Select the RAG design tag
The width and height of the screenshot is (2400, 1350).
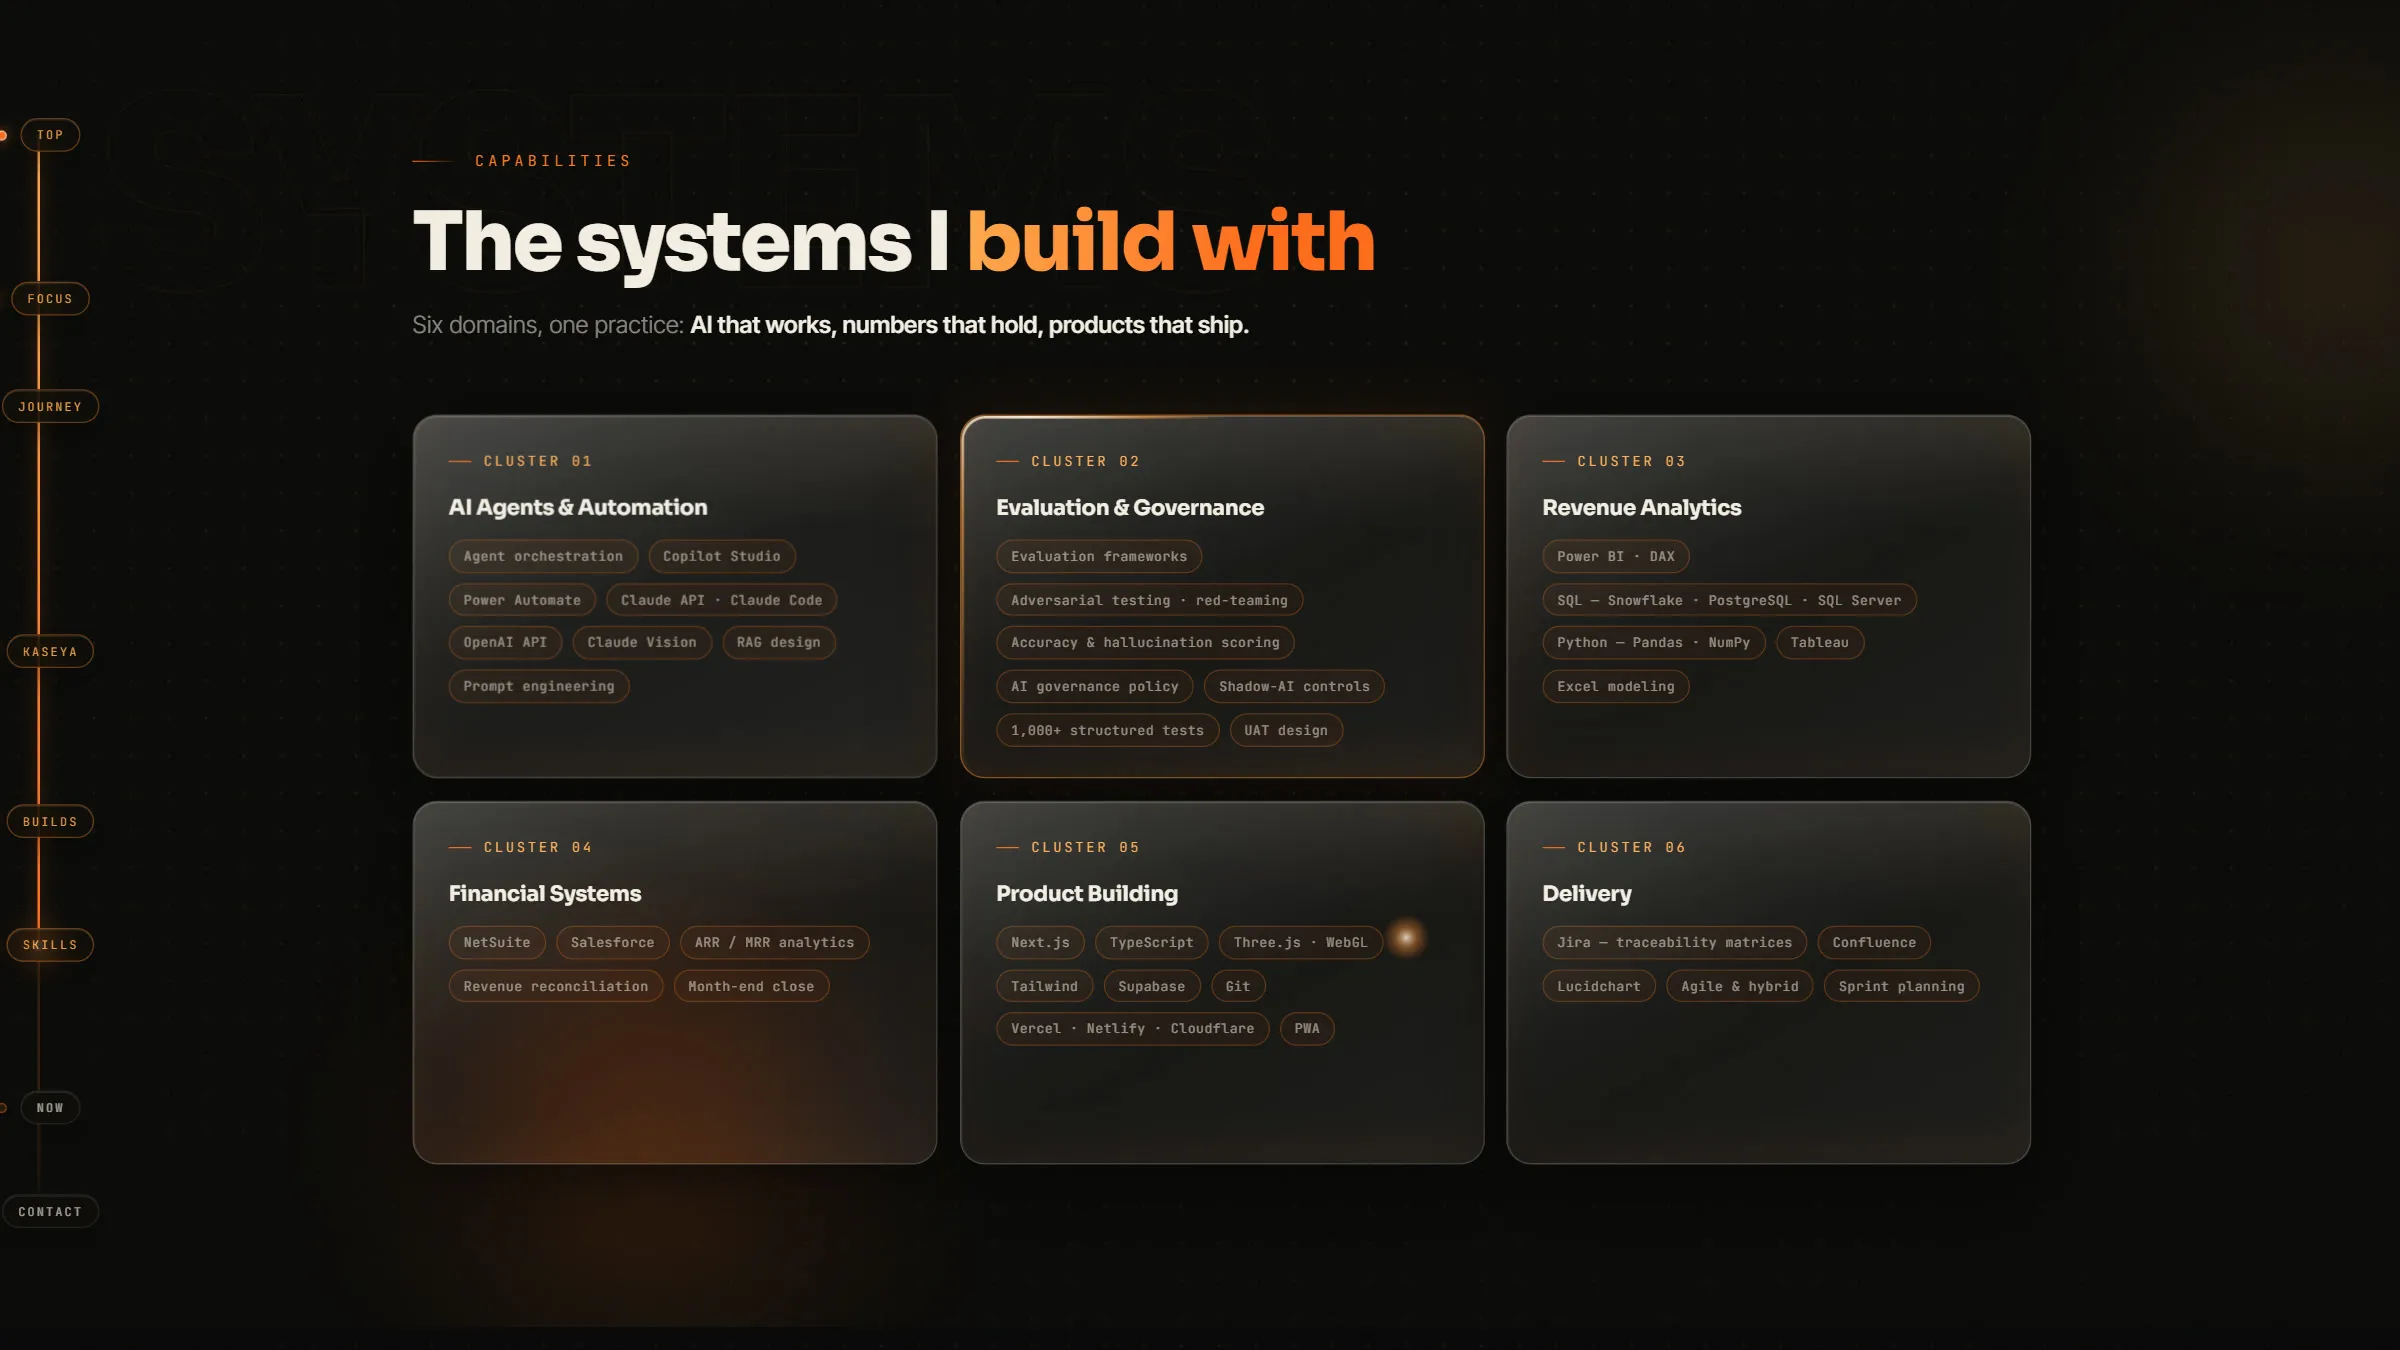[779, 643]
